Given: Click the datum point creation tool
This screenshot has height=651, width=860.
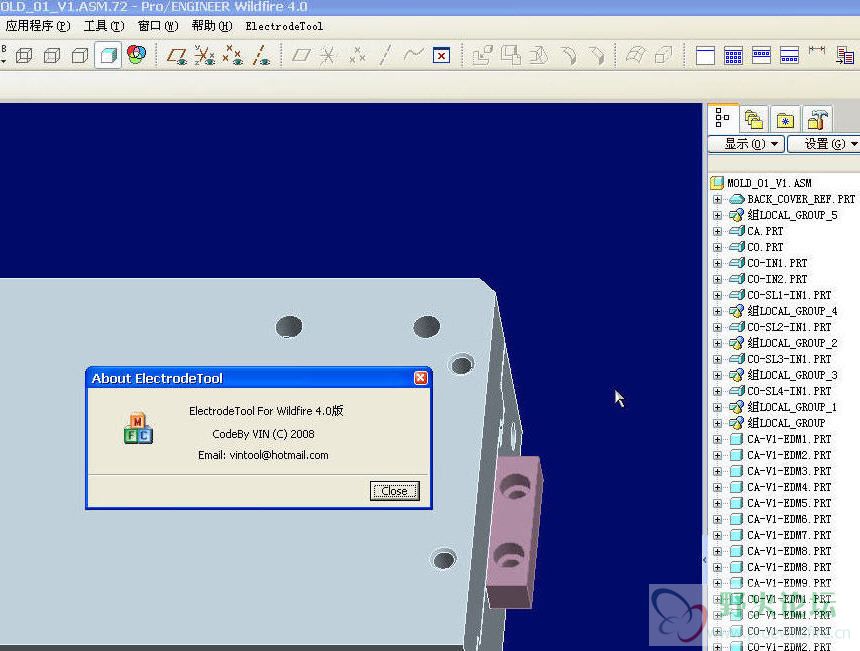Looking at the screenshot, I should [x=358, y=55].
